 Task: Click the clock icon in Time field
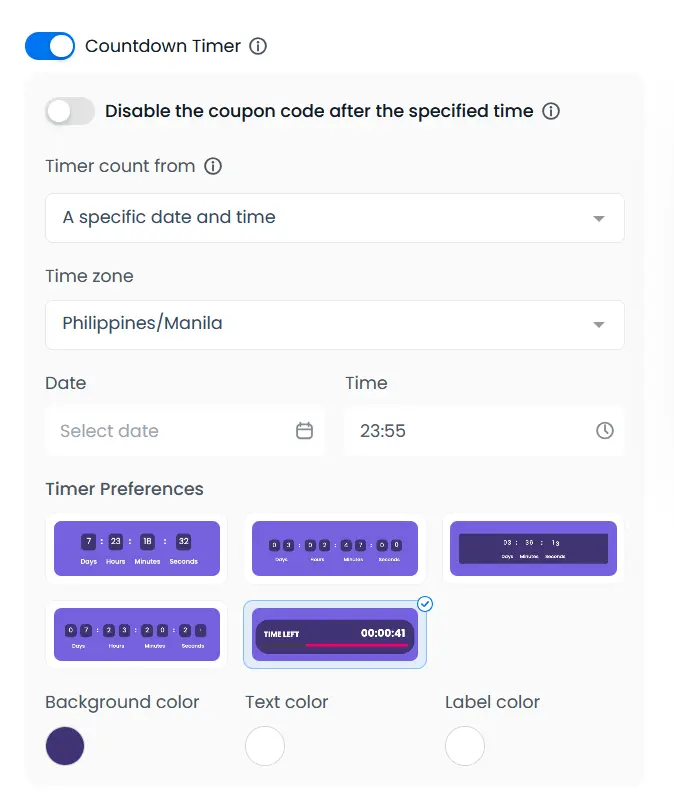click(605, 431)
